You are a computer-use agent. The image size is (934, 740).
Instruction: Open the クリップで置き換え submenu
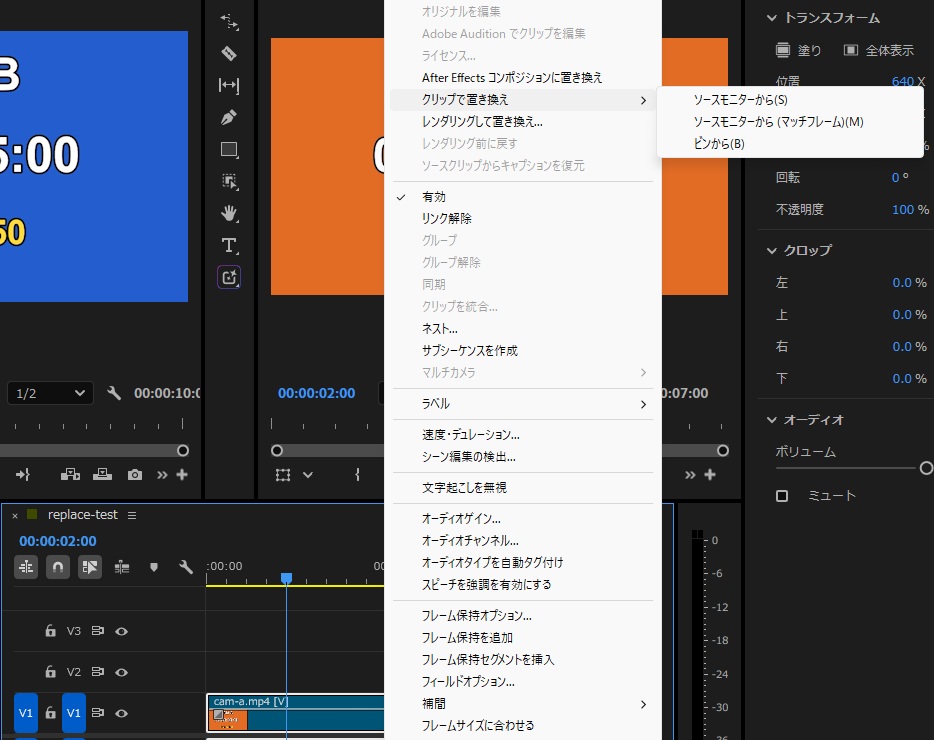[x=523, y=100]
